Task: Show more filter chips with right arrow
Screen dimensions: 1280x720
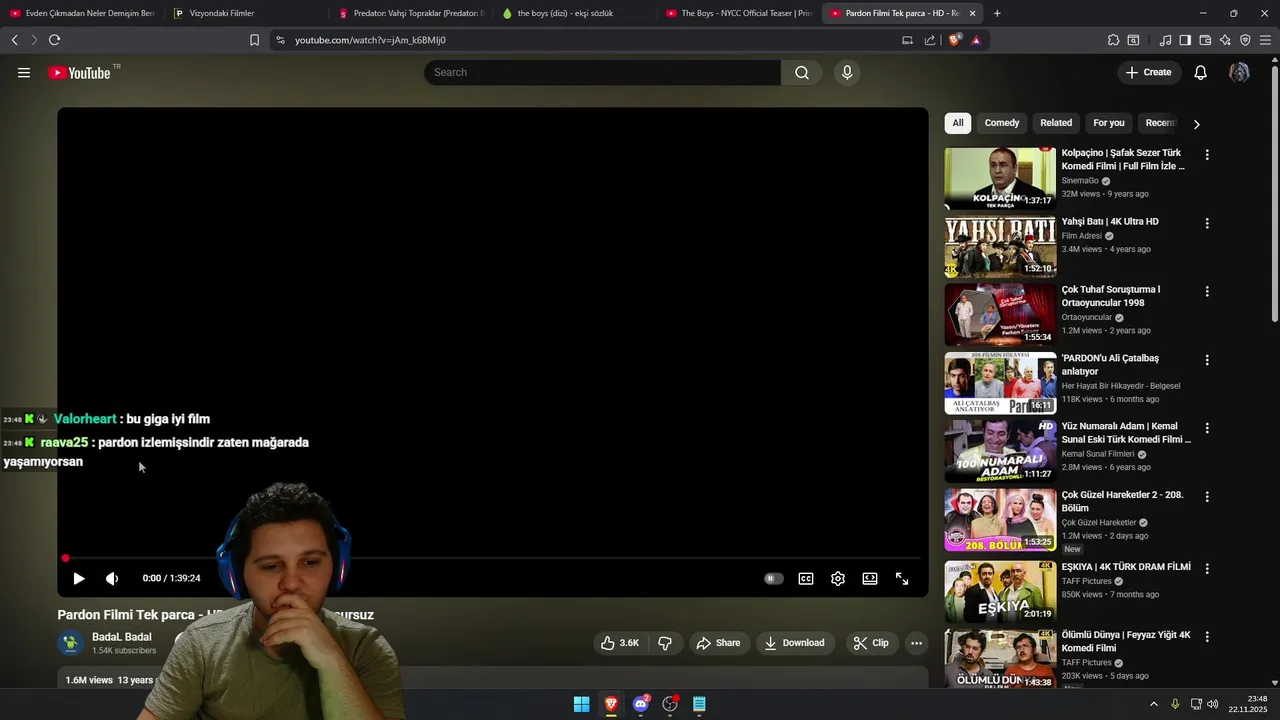Action: click(1196, 124)
